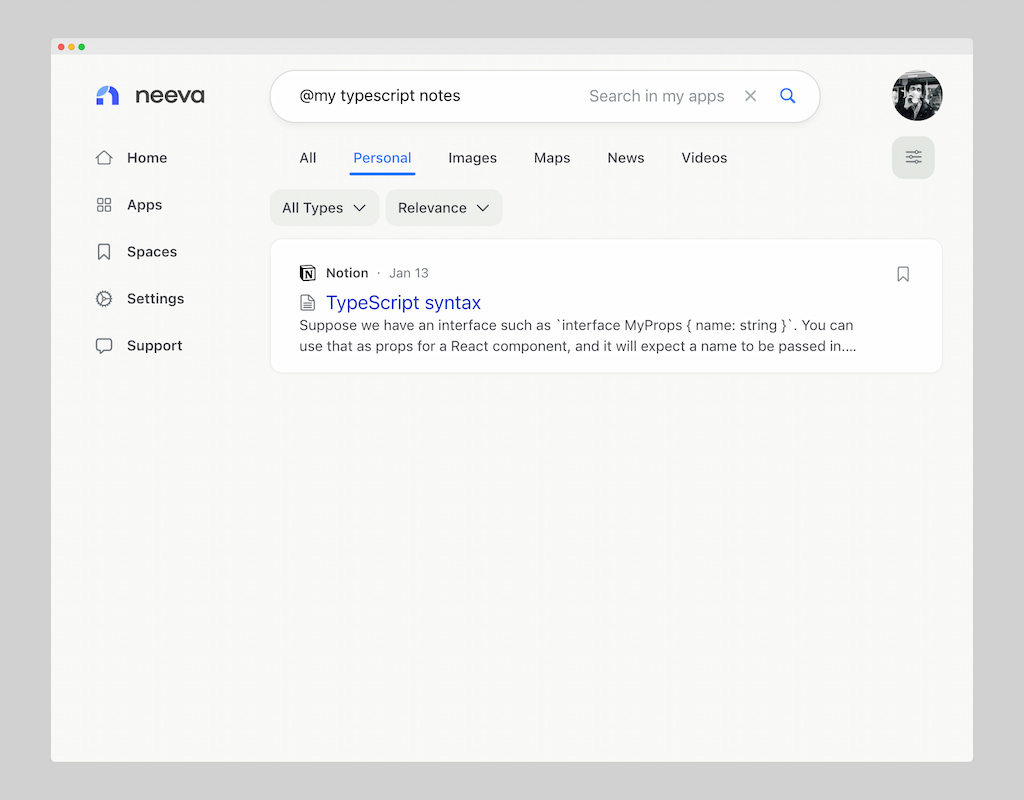This screenshot has width=1024, height=800.
Task: Click the Support chat bubble icon
Action: pos(104,346)
